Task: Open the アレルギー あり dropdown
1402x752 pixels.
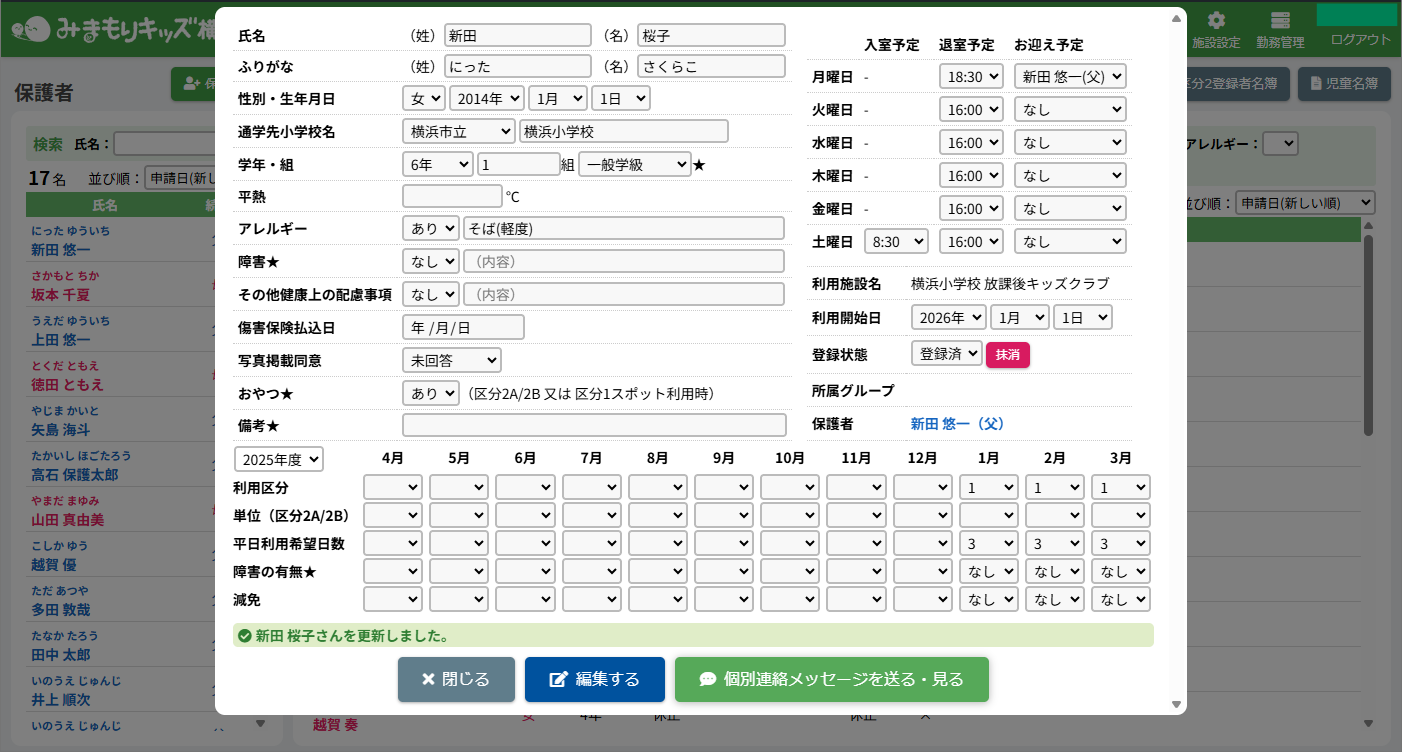Action: [430, 228]
